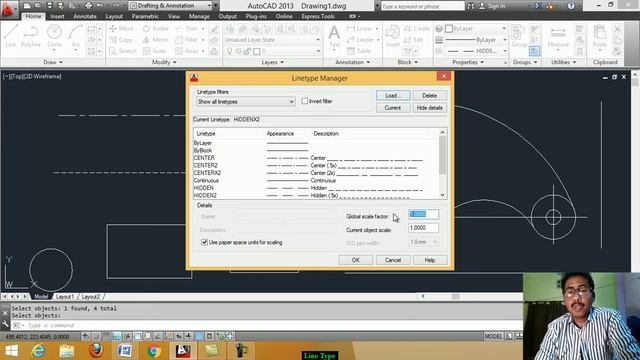Click the Move tool in Modify panel
Viewport: 640px width, 360px height.
(121, 29)
